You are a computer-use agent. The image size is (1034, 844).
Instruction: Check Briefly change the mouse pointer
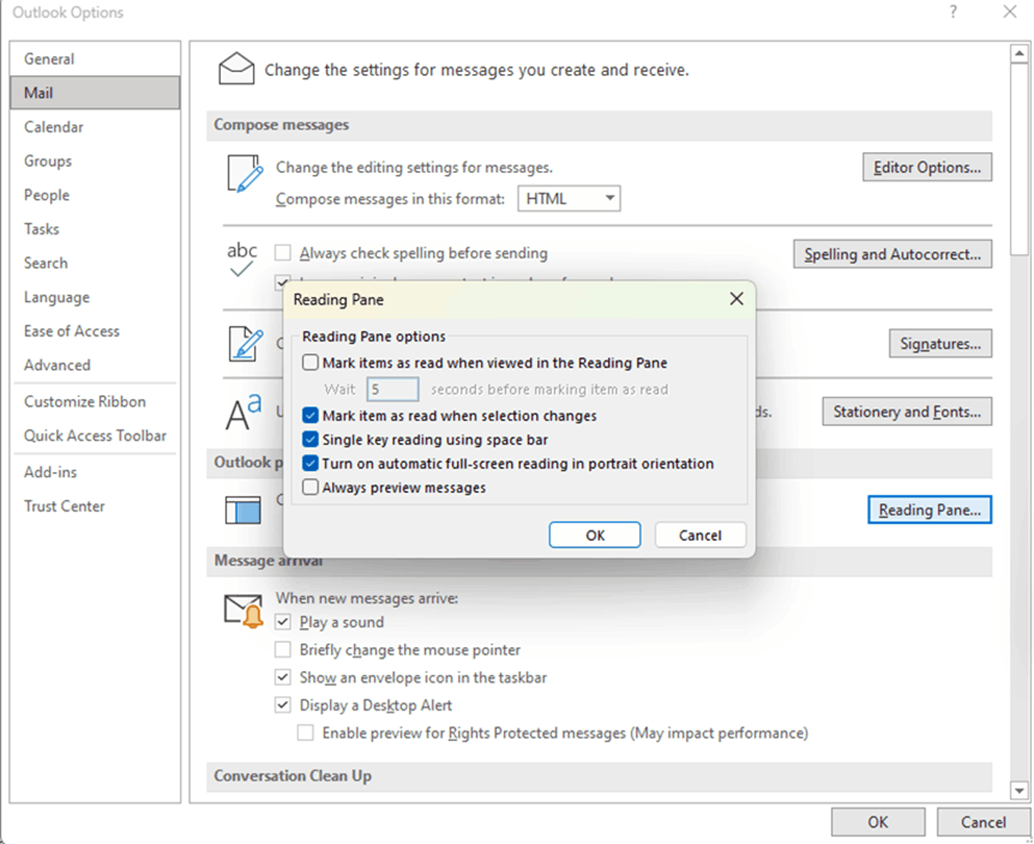pyautogui.click(x=283, y=649)
